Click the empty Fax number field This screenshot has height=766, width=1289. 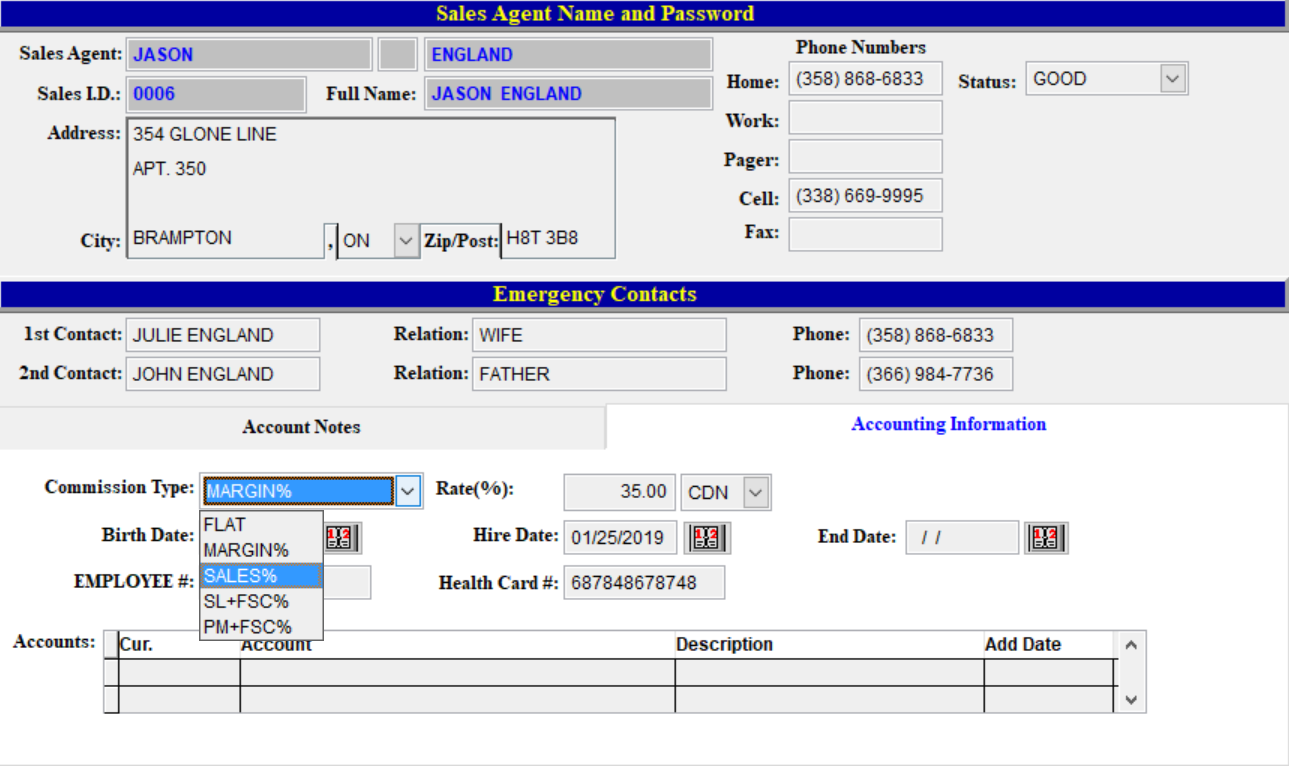[x=865, y=234]
